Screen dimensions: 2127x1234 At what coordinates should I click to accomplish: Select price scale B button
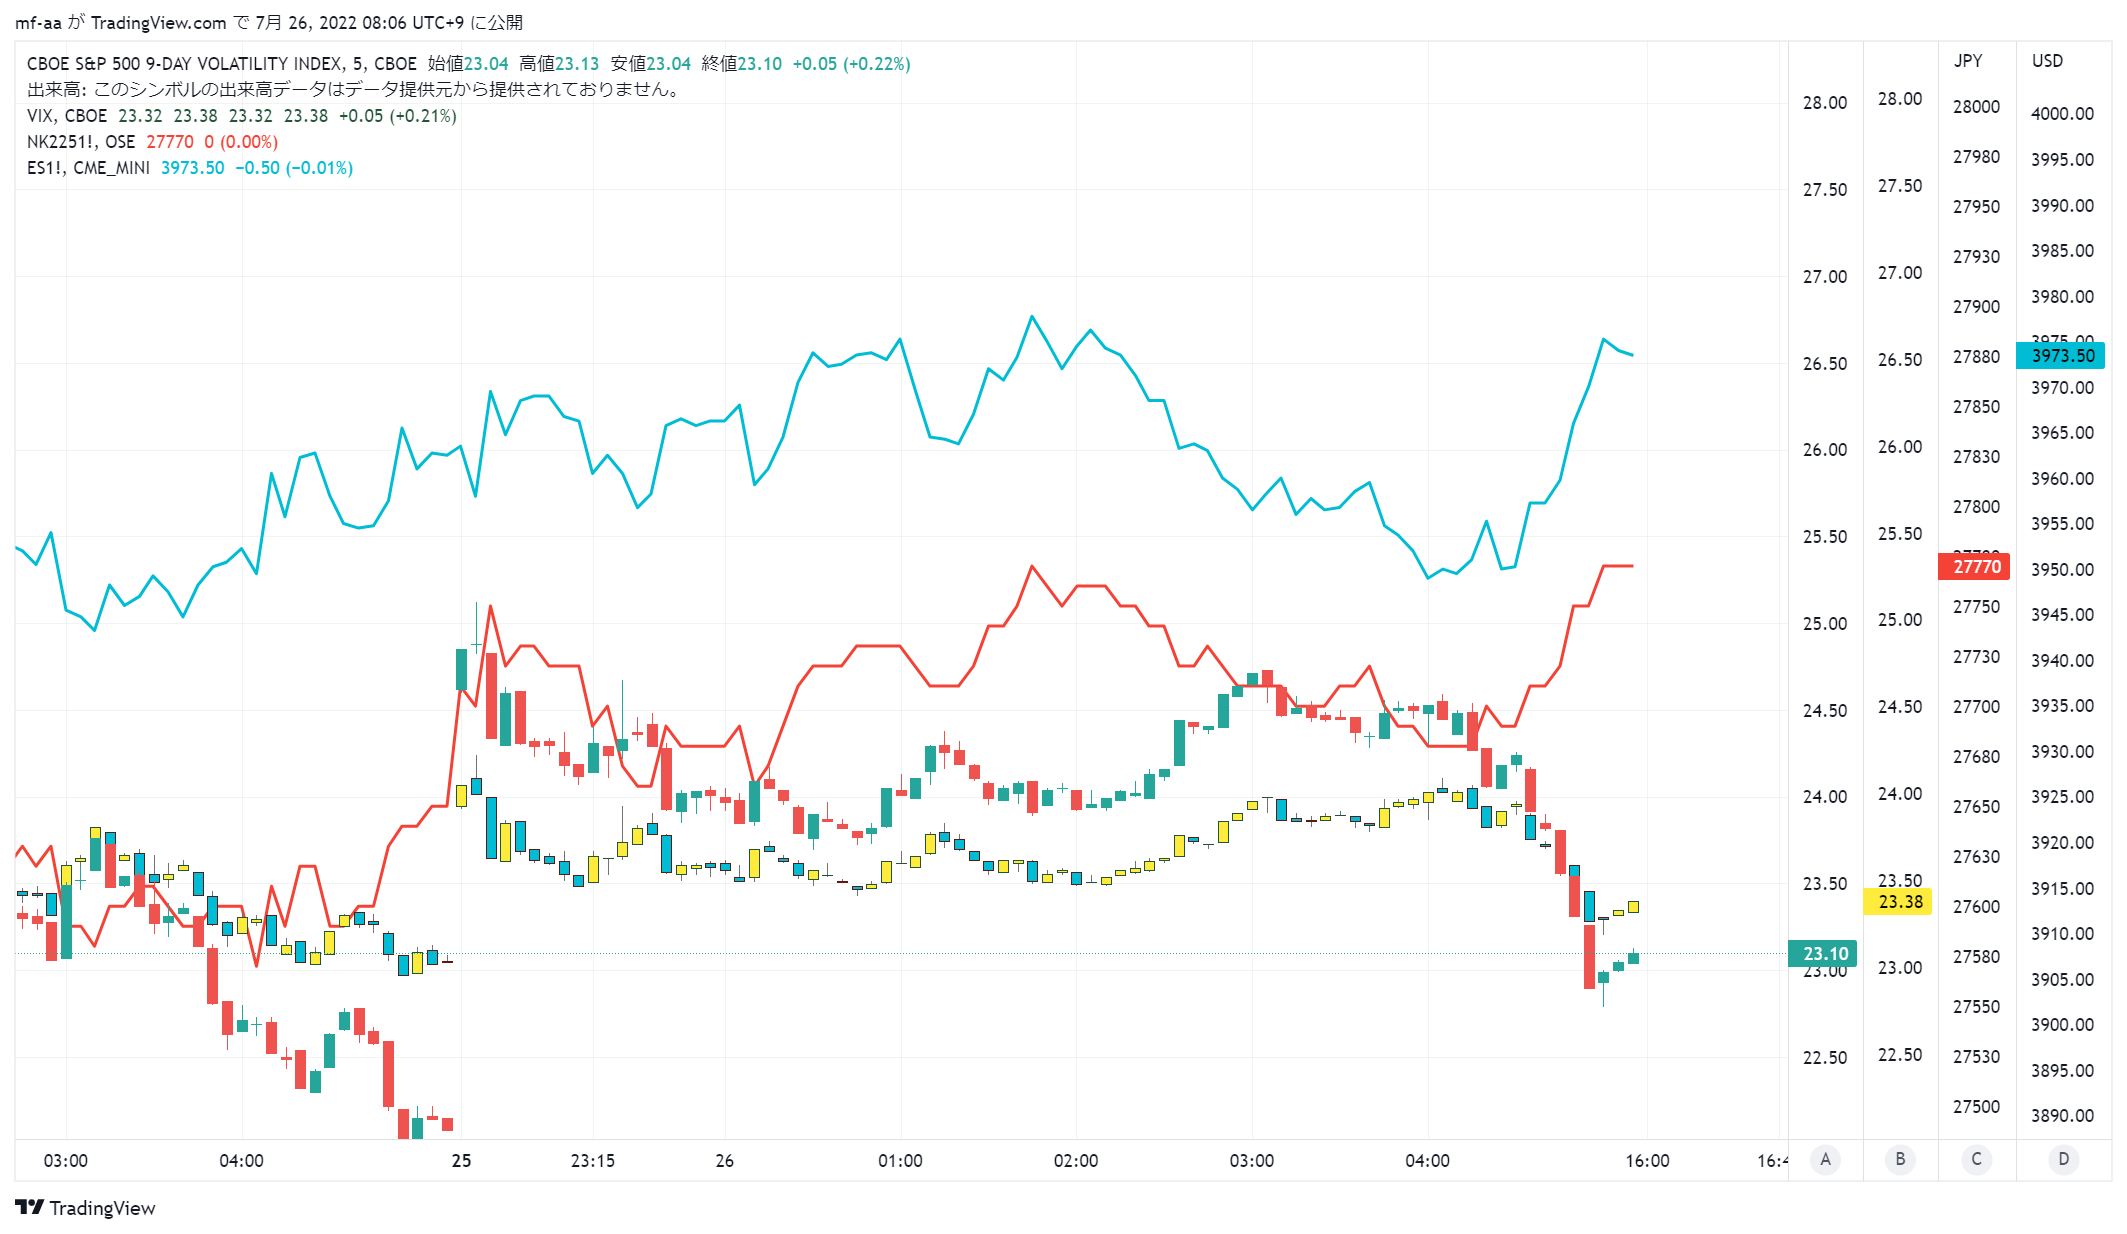(1900, 1160)
